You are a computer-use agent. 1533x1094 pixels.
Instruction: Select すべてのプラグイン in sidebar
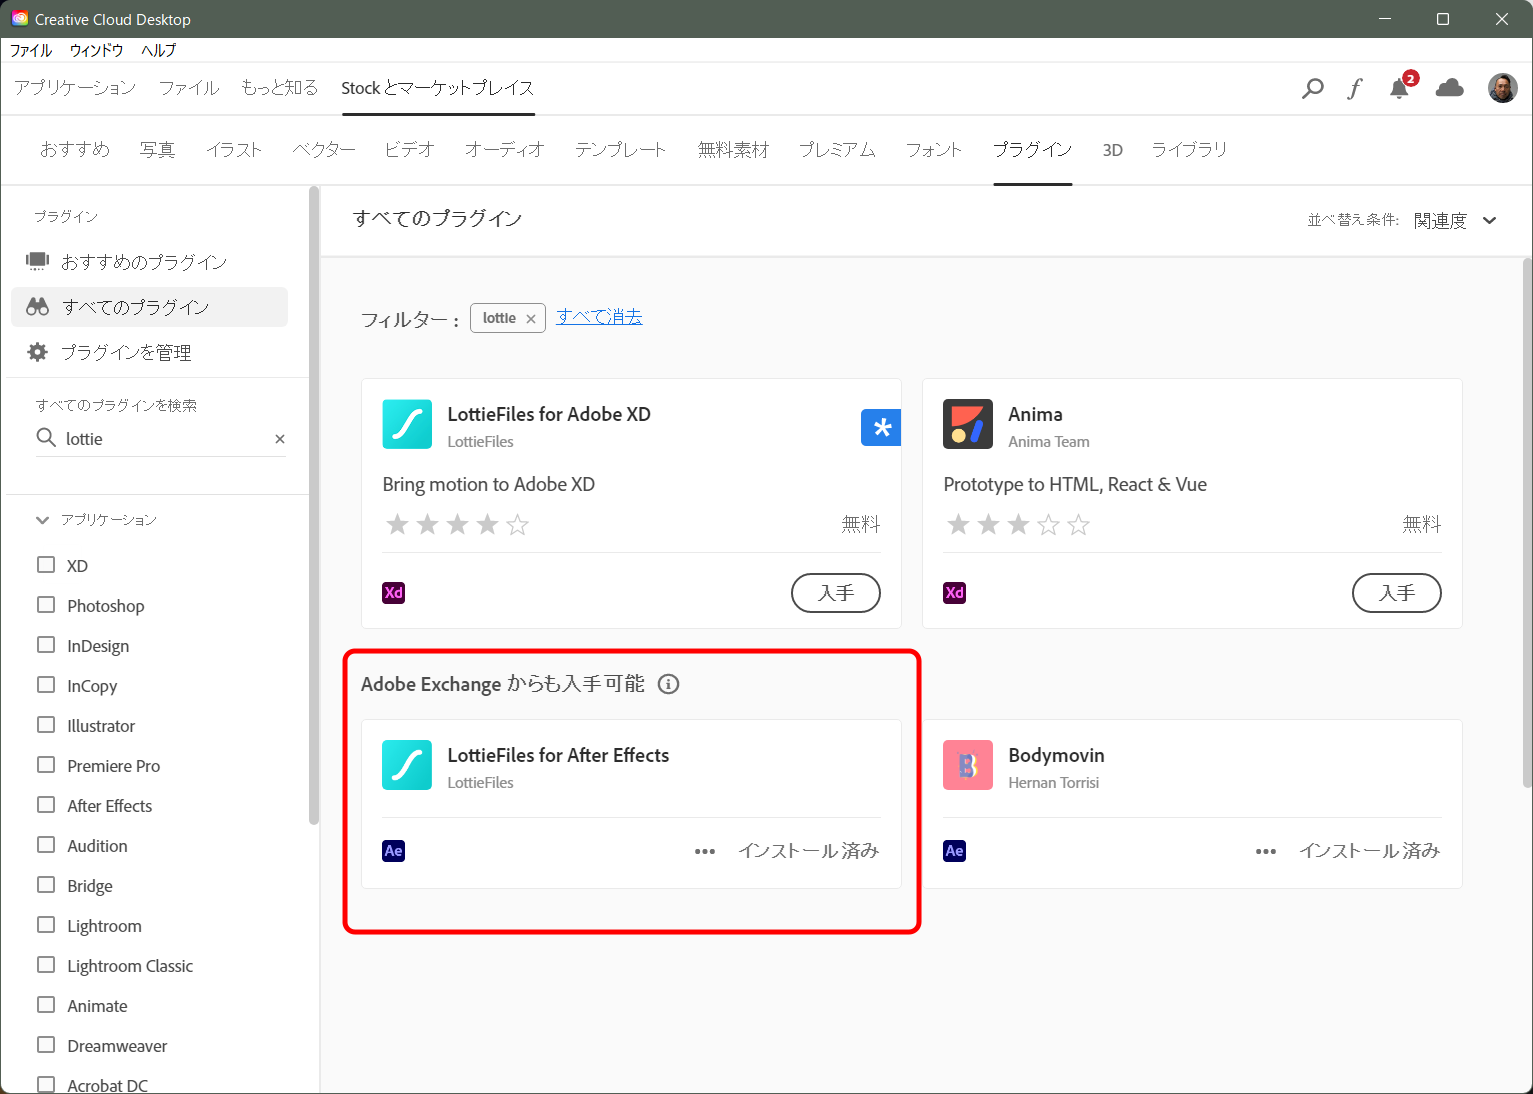(149, 307)
